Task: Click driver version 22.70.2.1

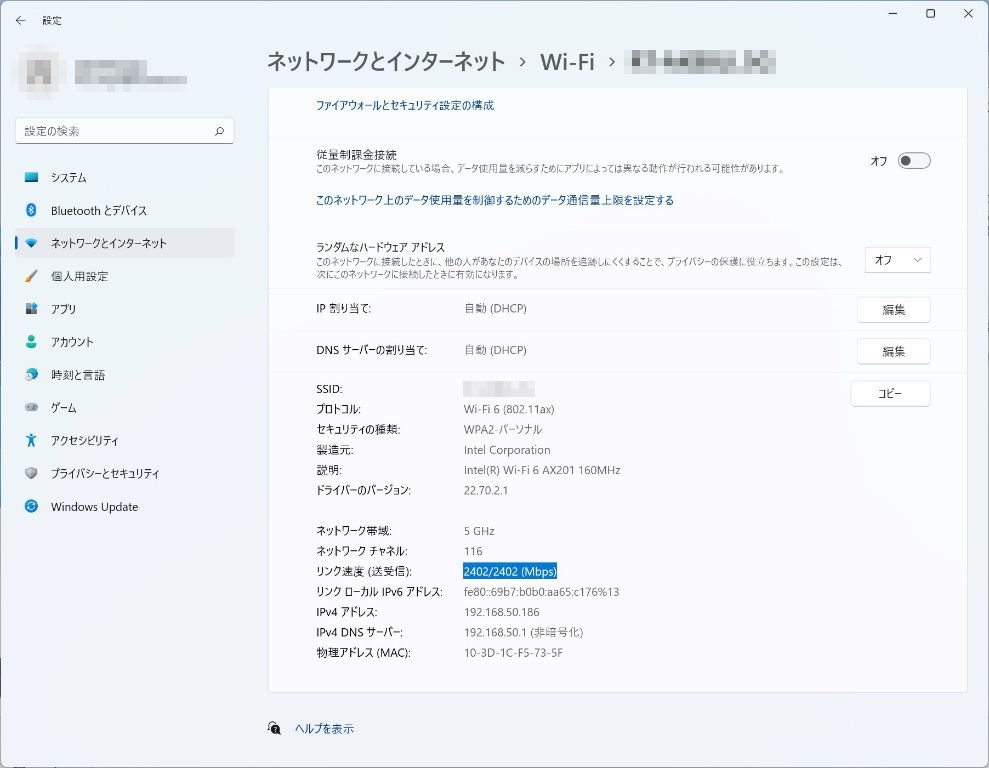Action: tap(486, 490)
